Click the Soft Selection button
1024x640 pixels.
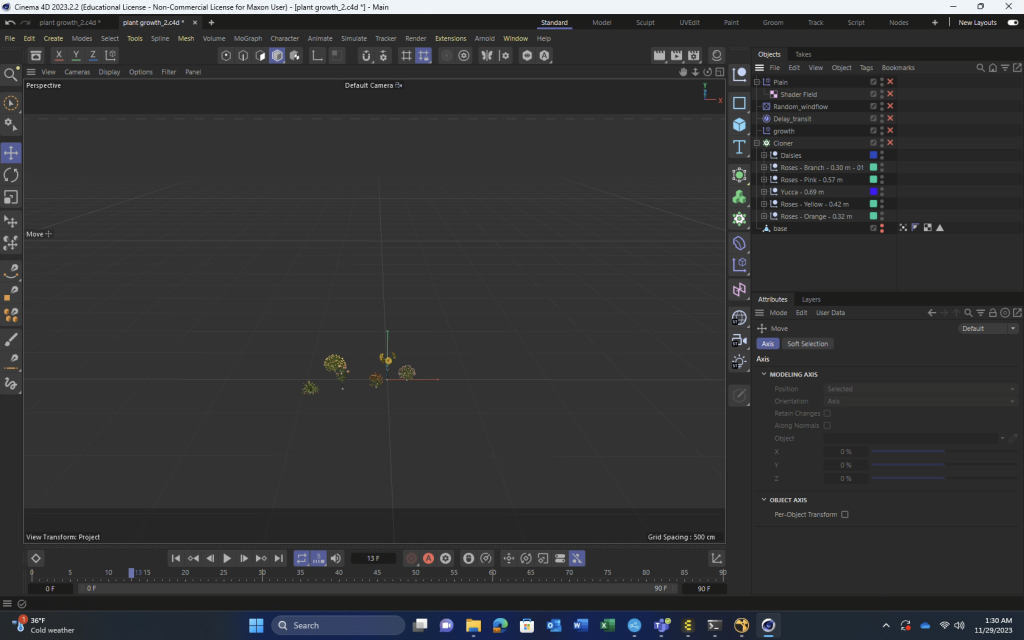tap(807, 344)
